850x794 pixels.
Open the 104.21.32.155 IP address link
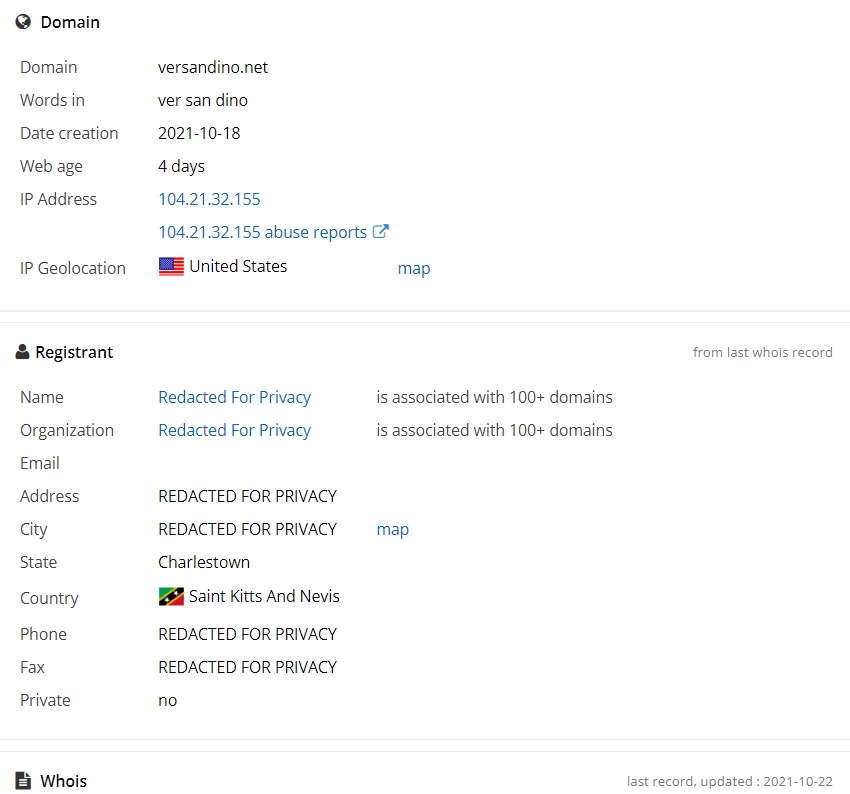tap(209, 199)
